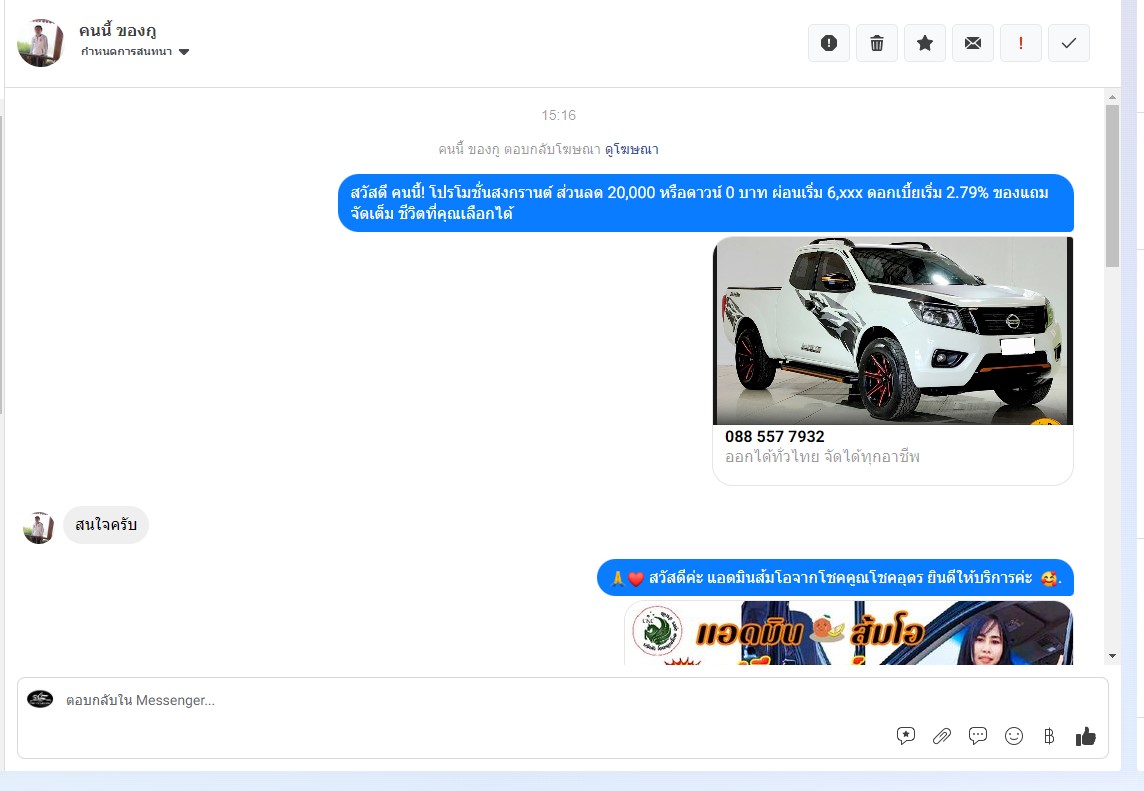Click the phone number 088 557 7932

click(x=775, y=436)
